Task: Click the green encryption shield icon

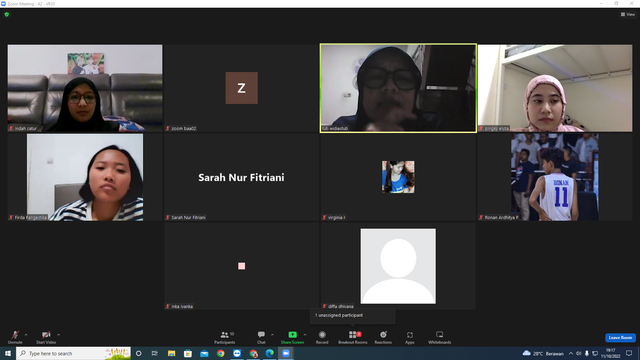Action: point(7,14)
